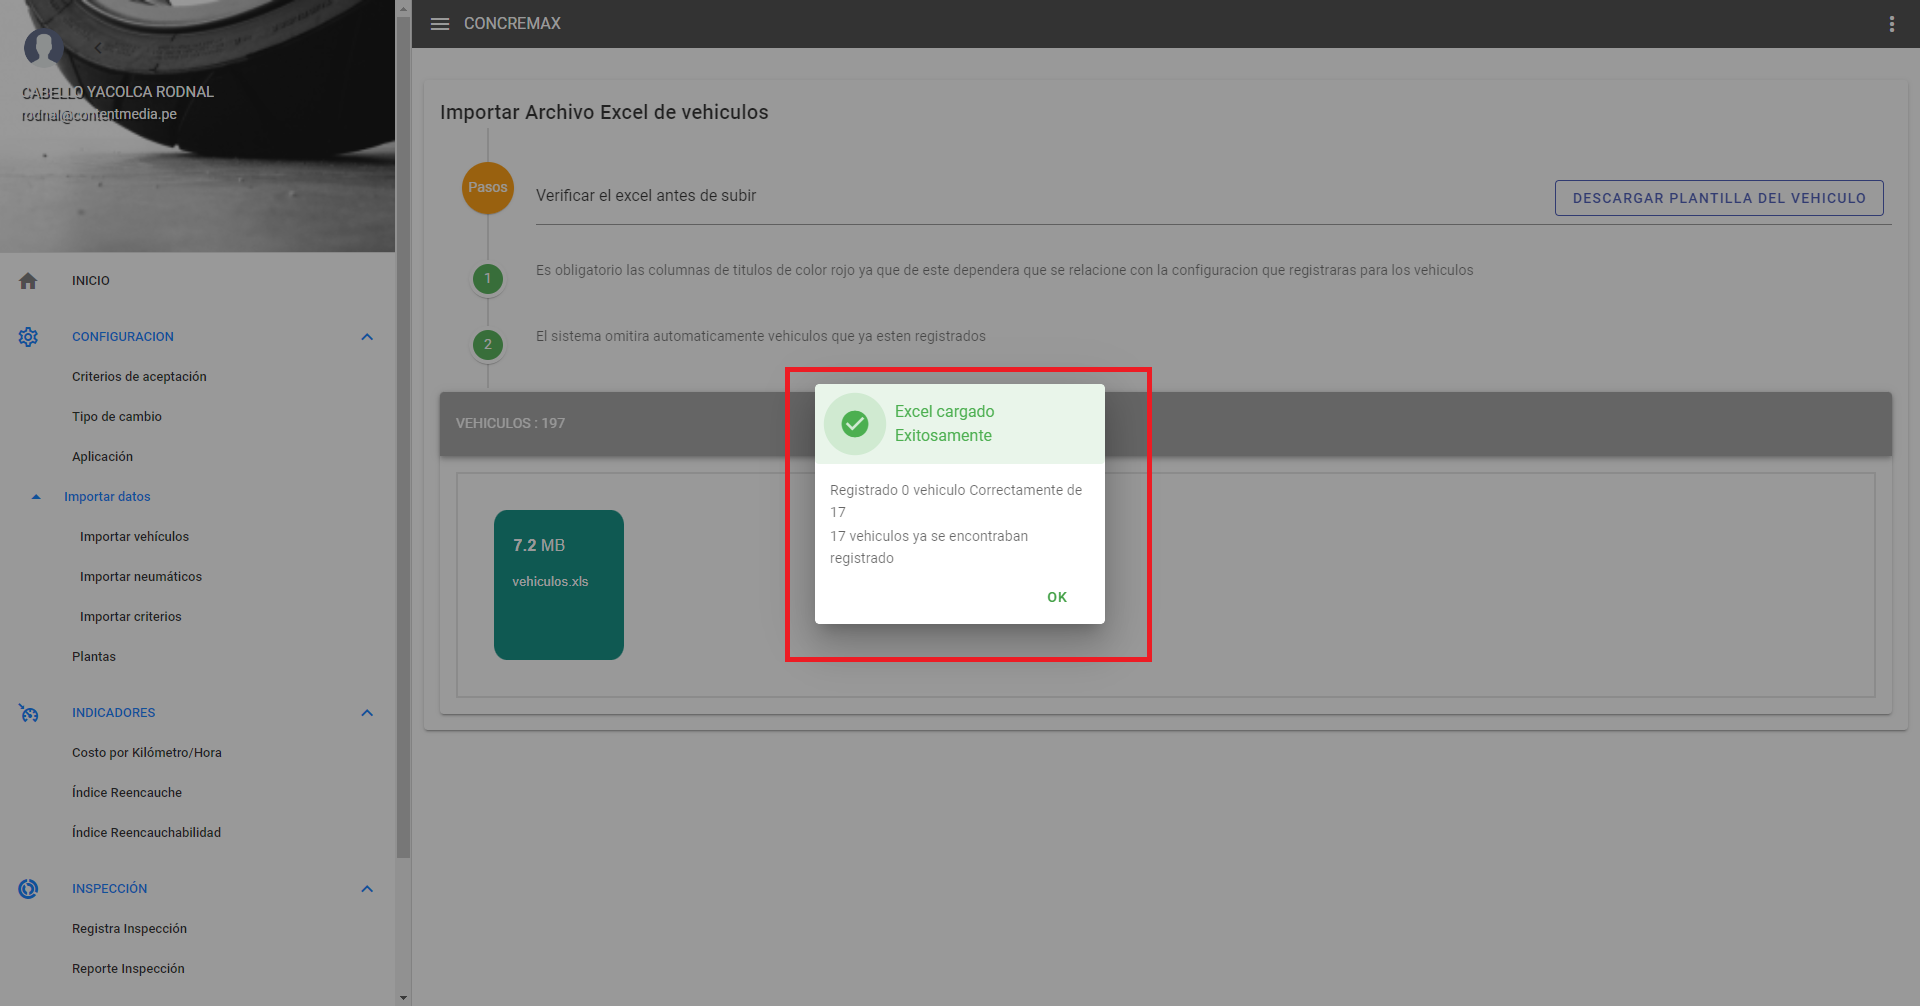
Task: Click the user avatar icon in sidebar
Action: point(43,47)
